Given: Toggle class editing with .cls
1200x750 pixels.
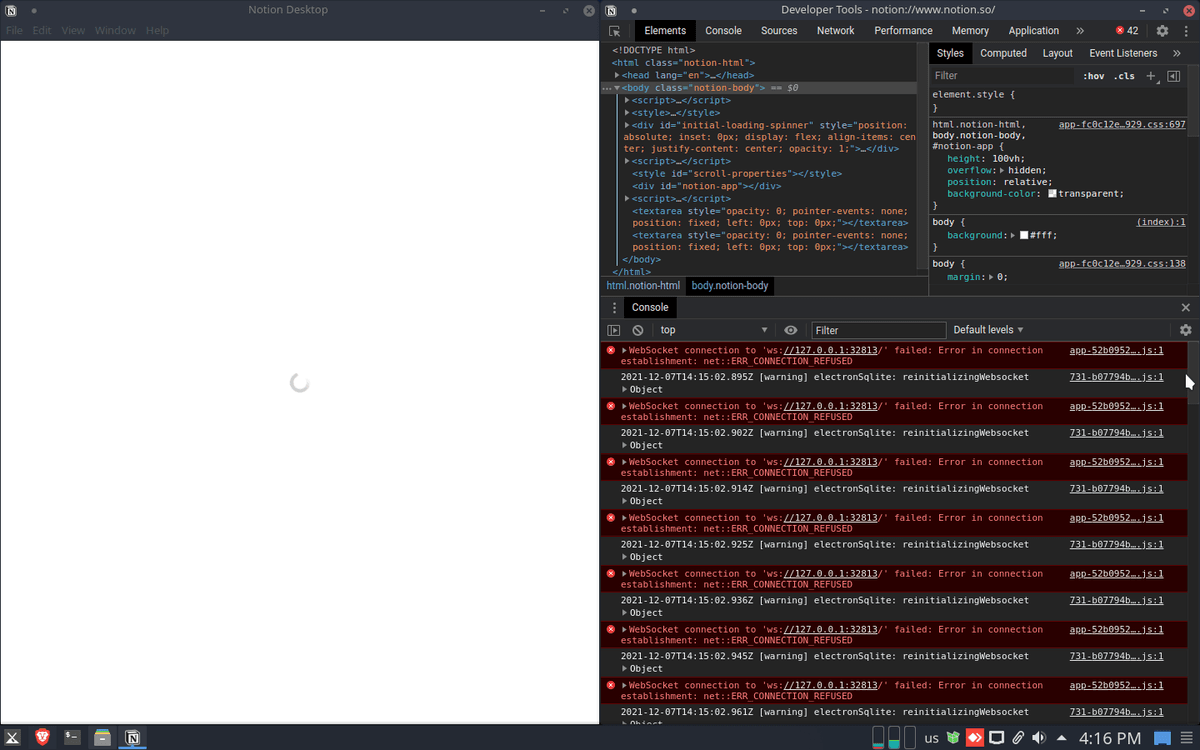Looking at the screenshot, I should (1125, 75).
